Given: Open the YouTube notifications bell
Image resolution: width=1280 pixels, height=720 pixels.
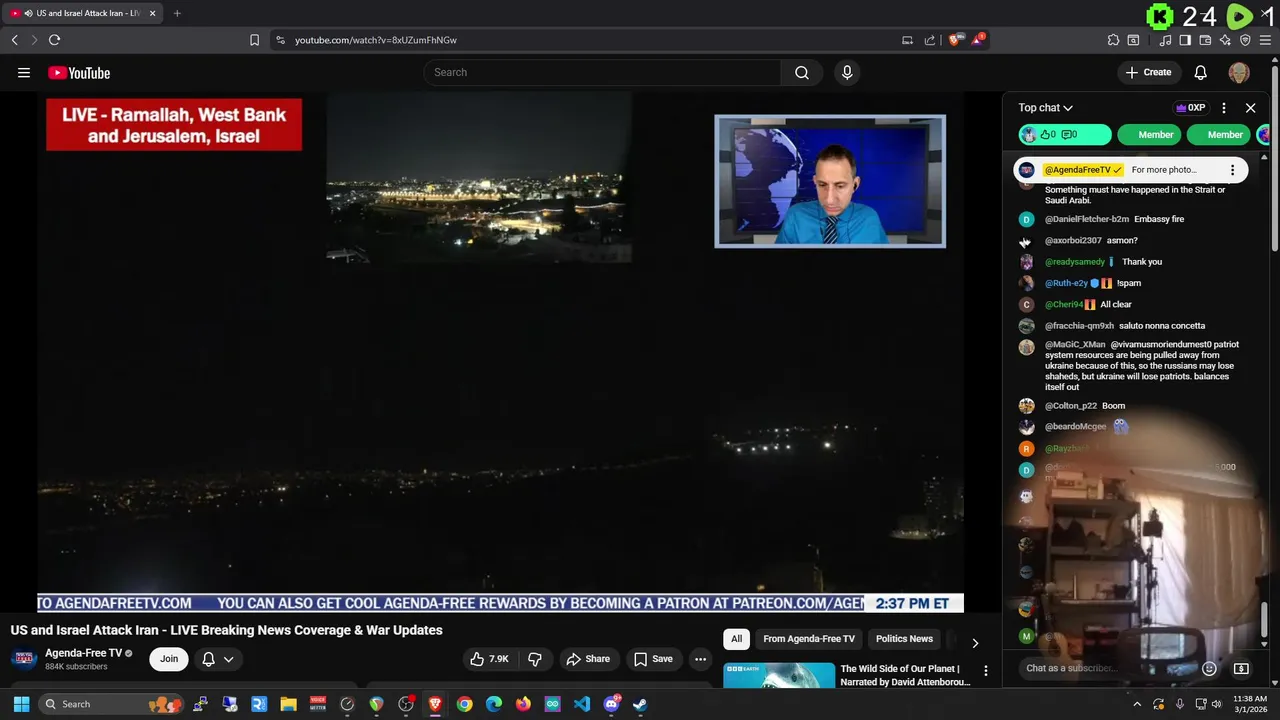Looking at the screenshot, I should coord(1201,72).
